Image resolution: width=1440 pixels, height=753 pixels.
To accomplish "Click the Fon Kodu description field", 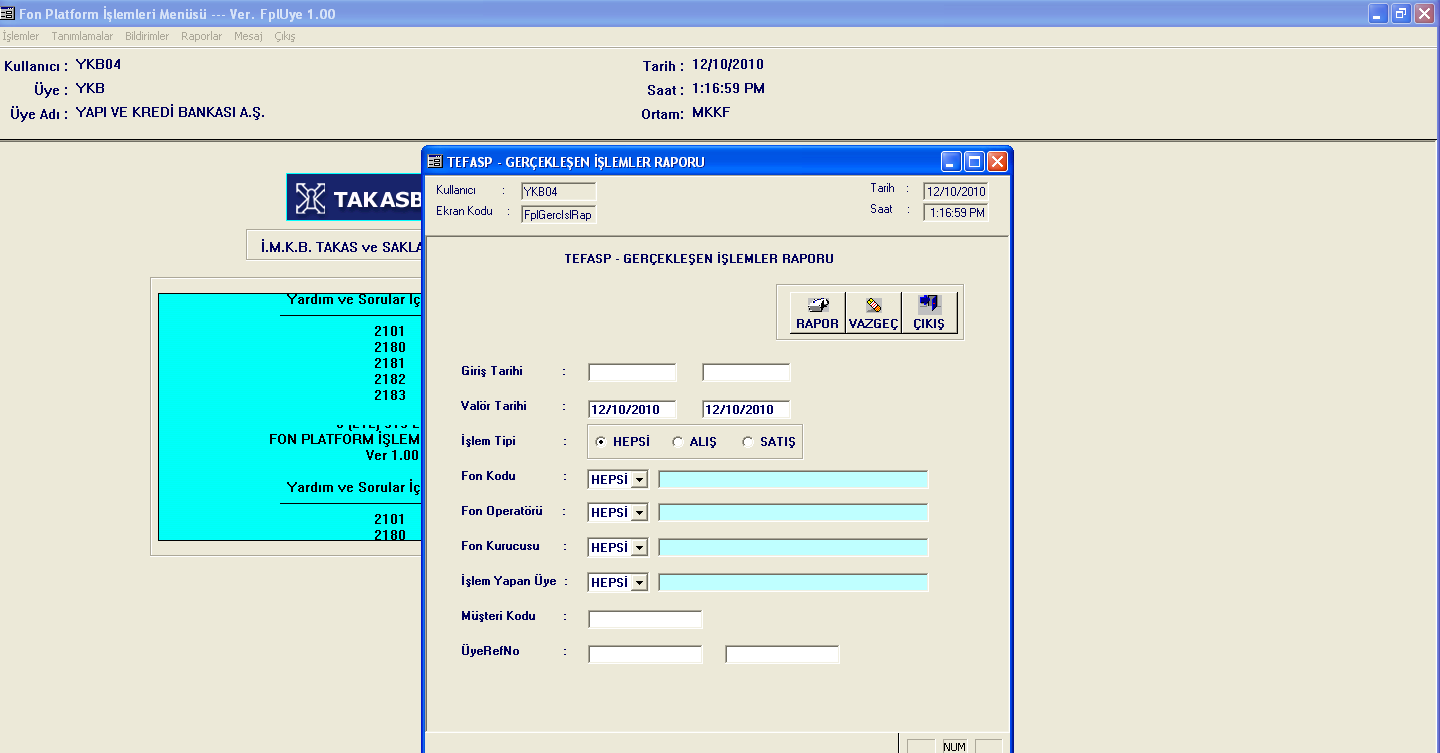I will [794, 479].
